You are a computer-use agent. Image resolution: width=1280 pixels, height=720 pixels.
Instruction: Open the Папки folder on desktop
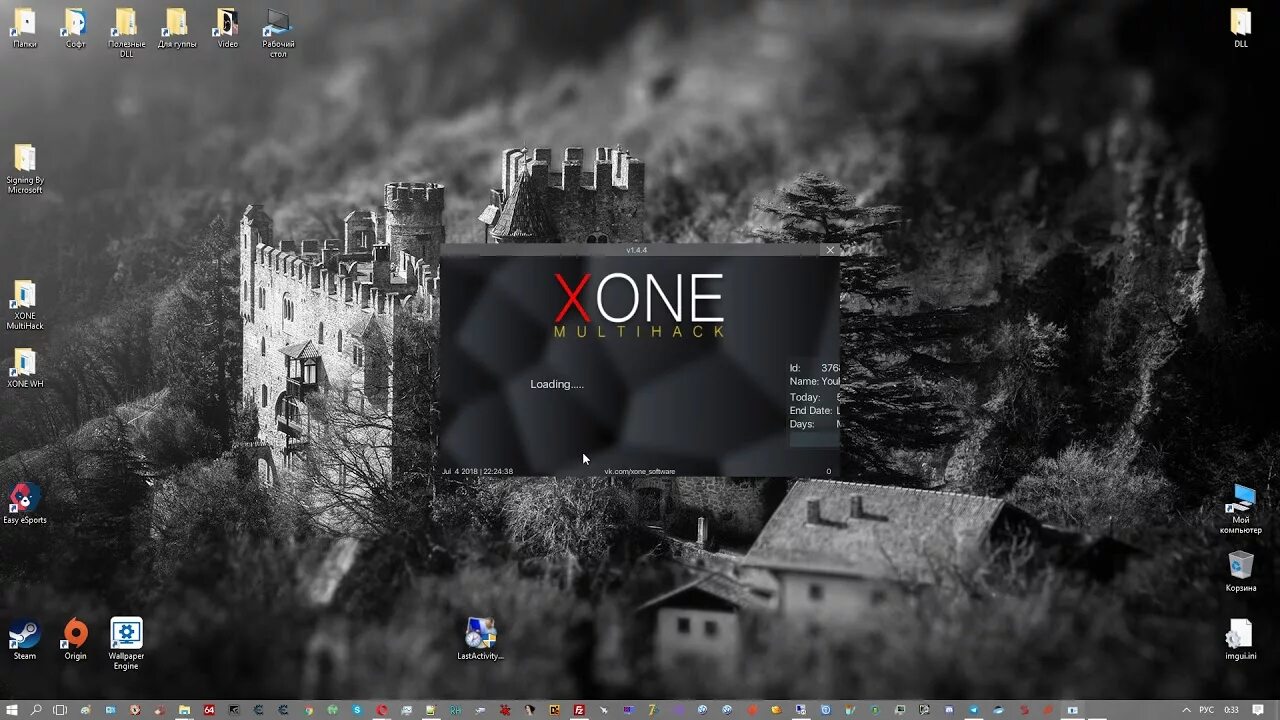[x=25, y=28]
